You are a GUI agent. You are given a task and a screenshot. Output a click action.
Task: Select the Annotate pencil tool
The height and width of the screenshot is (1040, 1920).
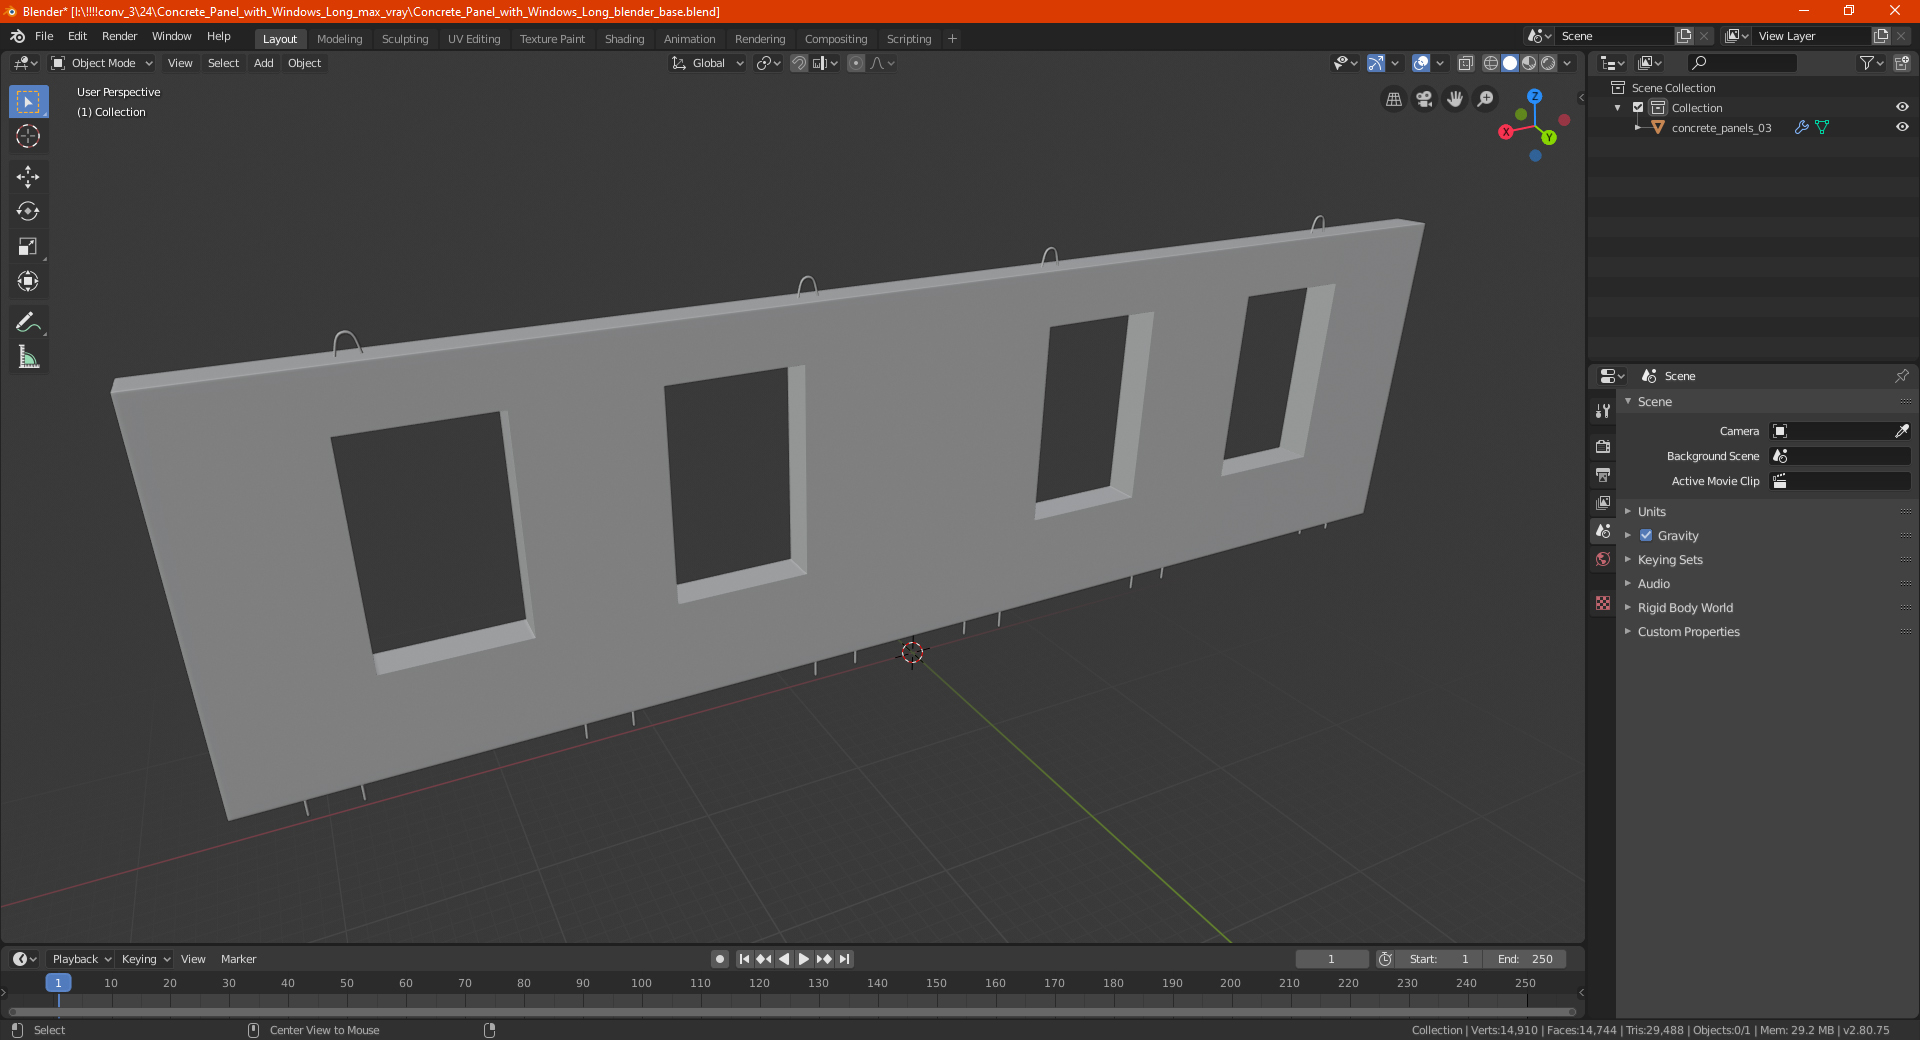pos(28,322)
